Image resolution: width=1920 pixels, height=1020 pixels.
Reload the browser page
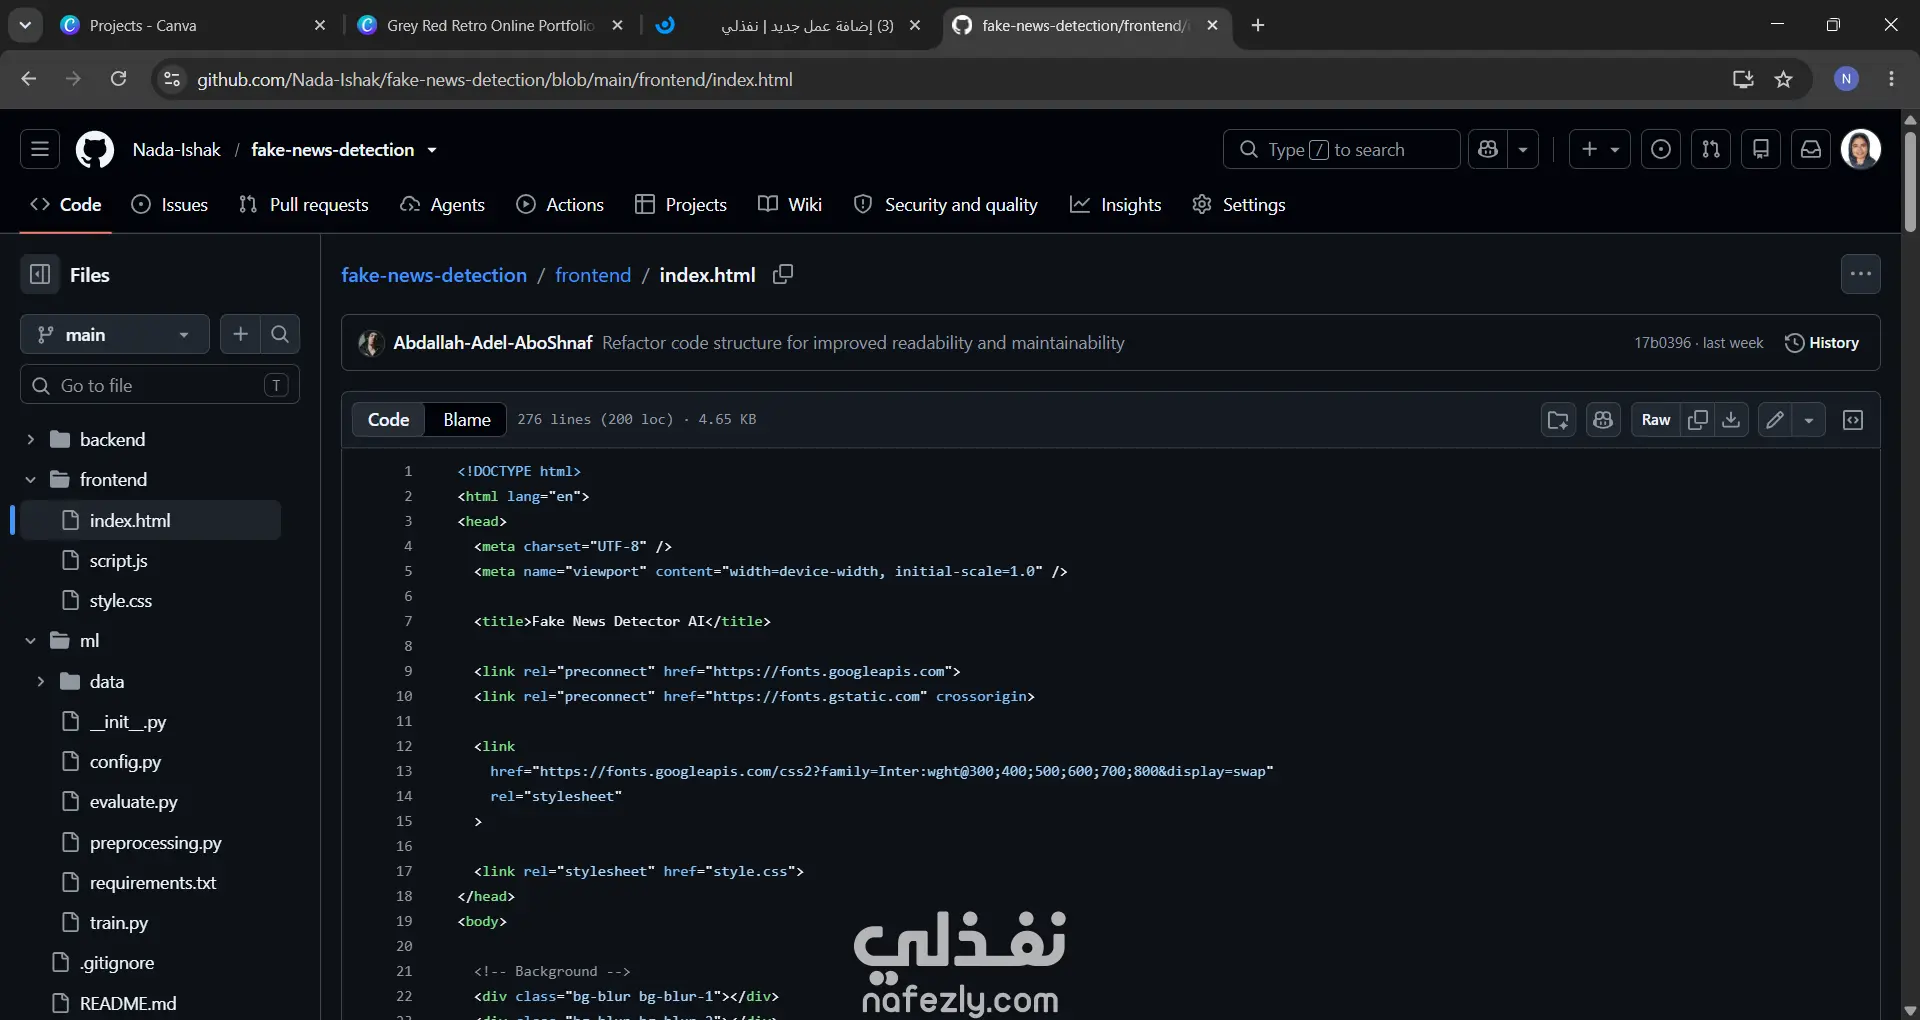pyautogui.click(x=118, y=79)
